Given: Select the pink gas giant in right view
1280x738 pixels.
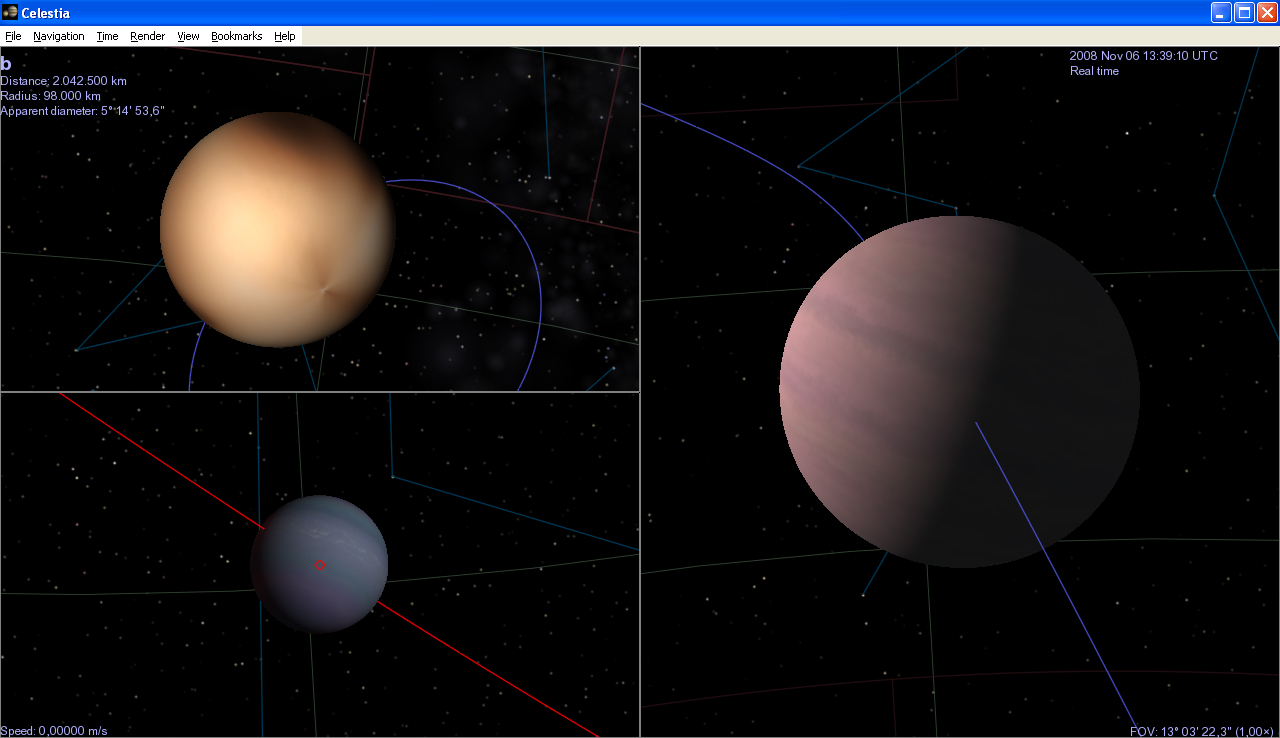Looking at the screenshot, I should point(958,391).
